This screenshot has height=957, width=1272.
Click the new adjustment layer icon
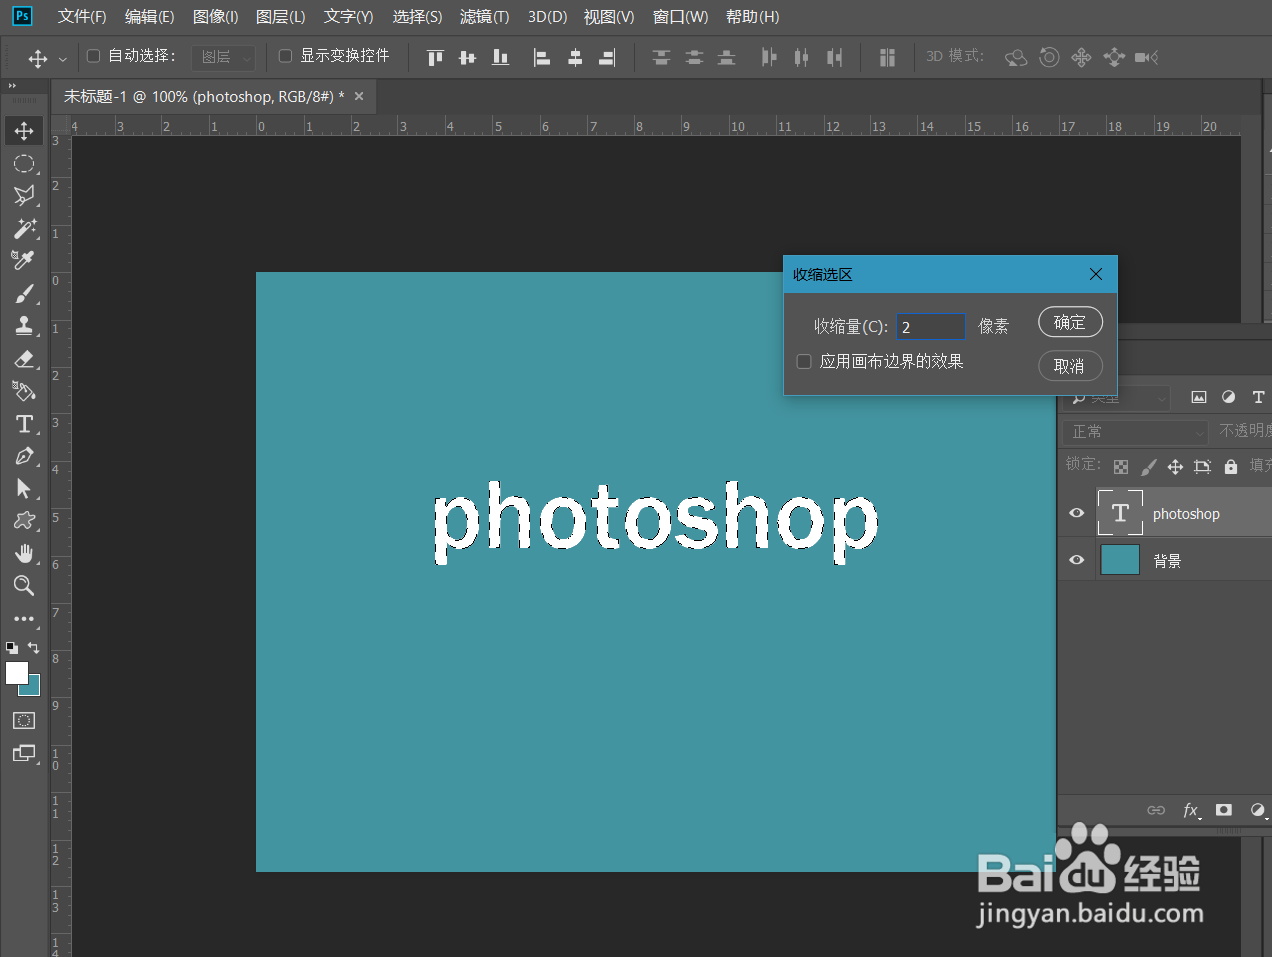pos(1258,810)
